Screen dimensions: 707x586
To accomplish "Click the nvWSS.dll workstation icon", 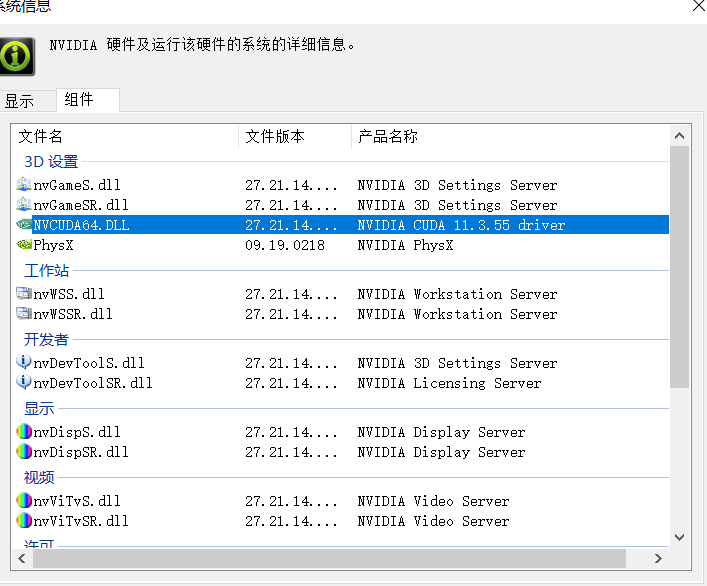I will [23, 293].
